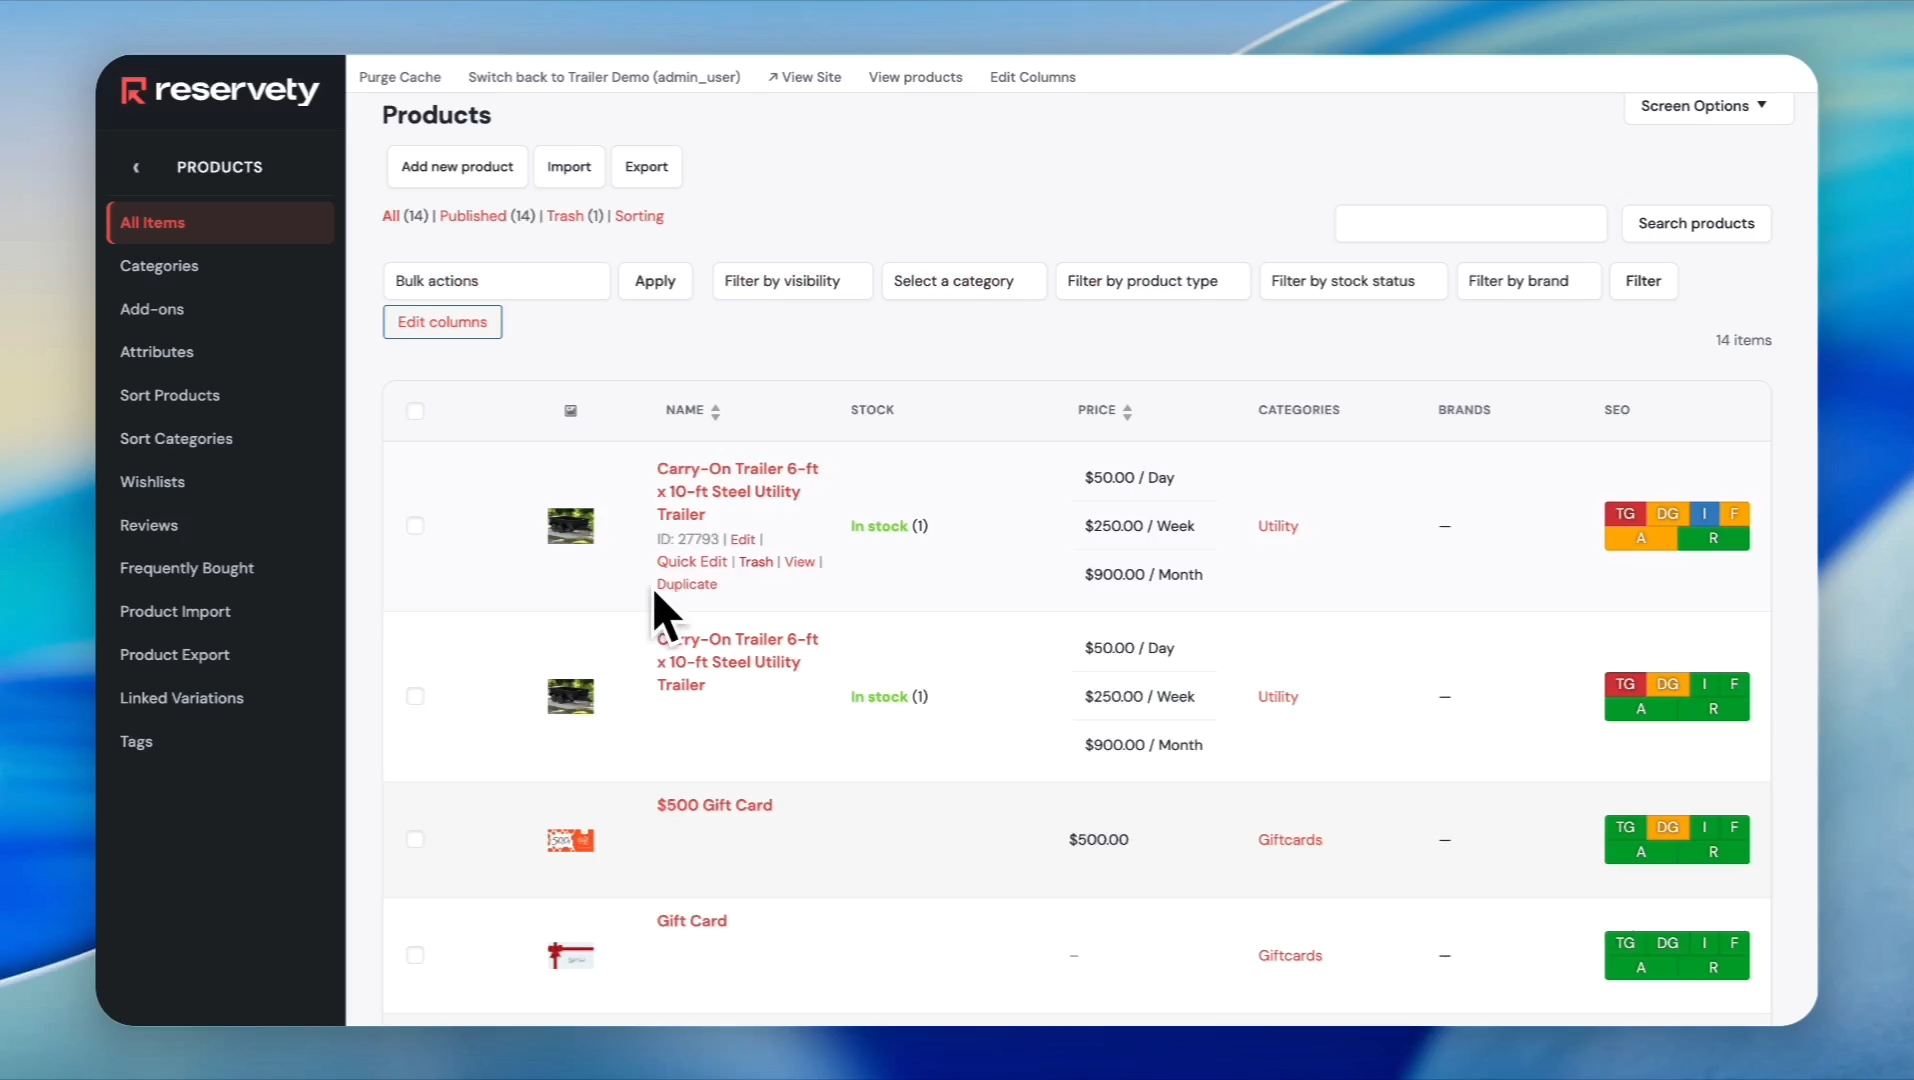Click the Filter button
The image size is (1914, 1080).
(1643, 281)
